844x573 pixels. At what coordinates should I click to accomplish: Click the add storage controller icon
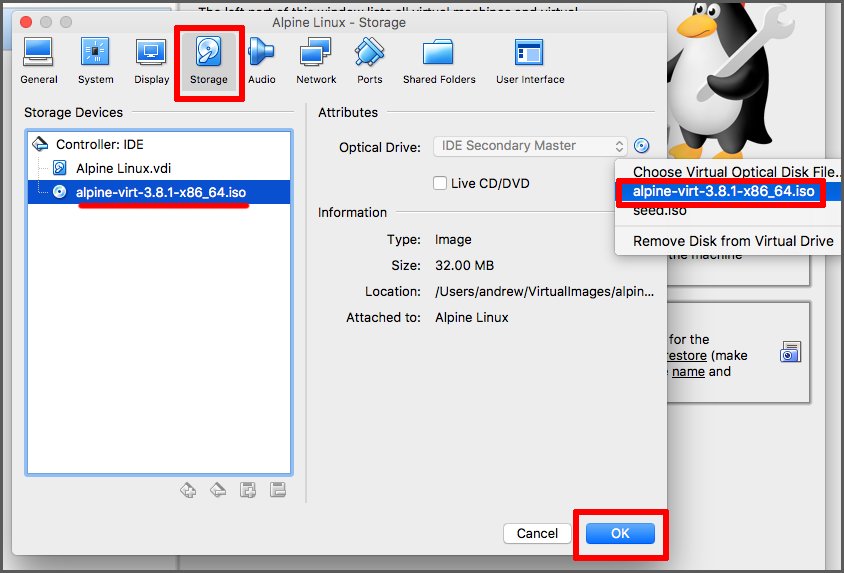click(x=188, y=490)
